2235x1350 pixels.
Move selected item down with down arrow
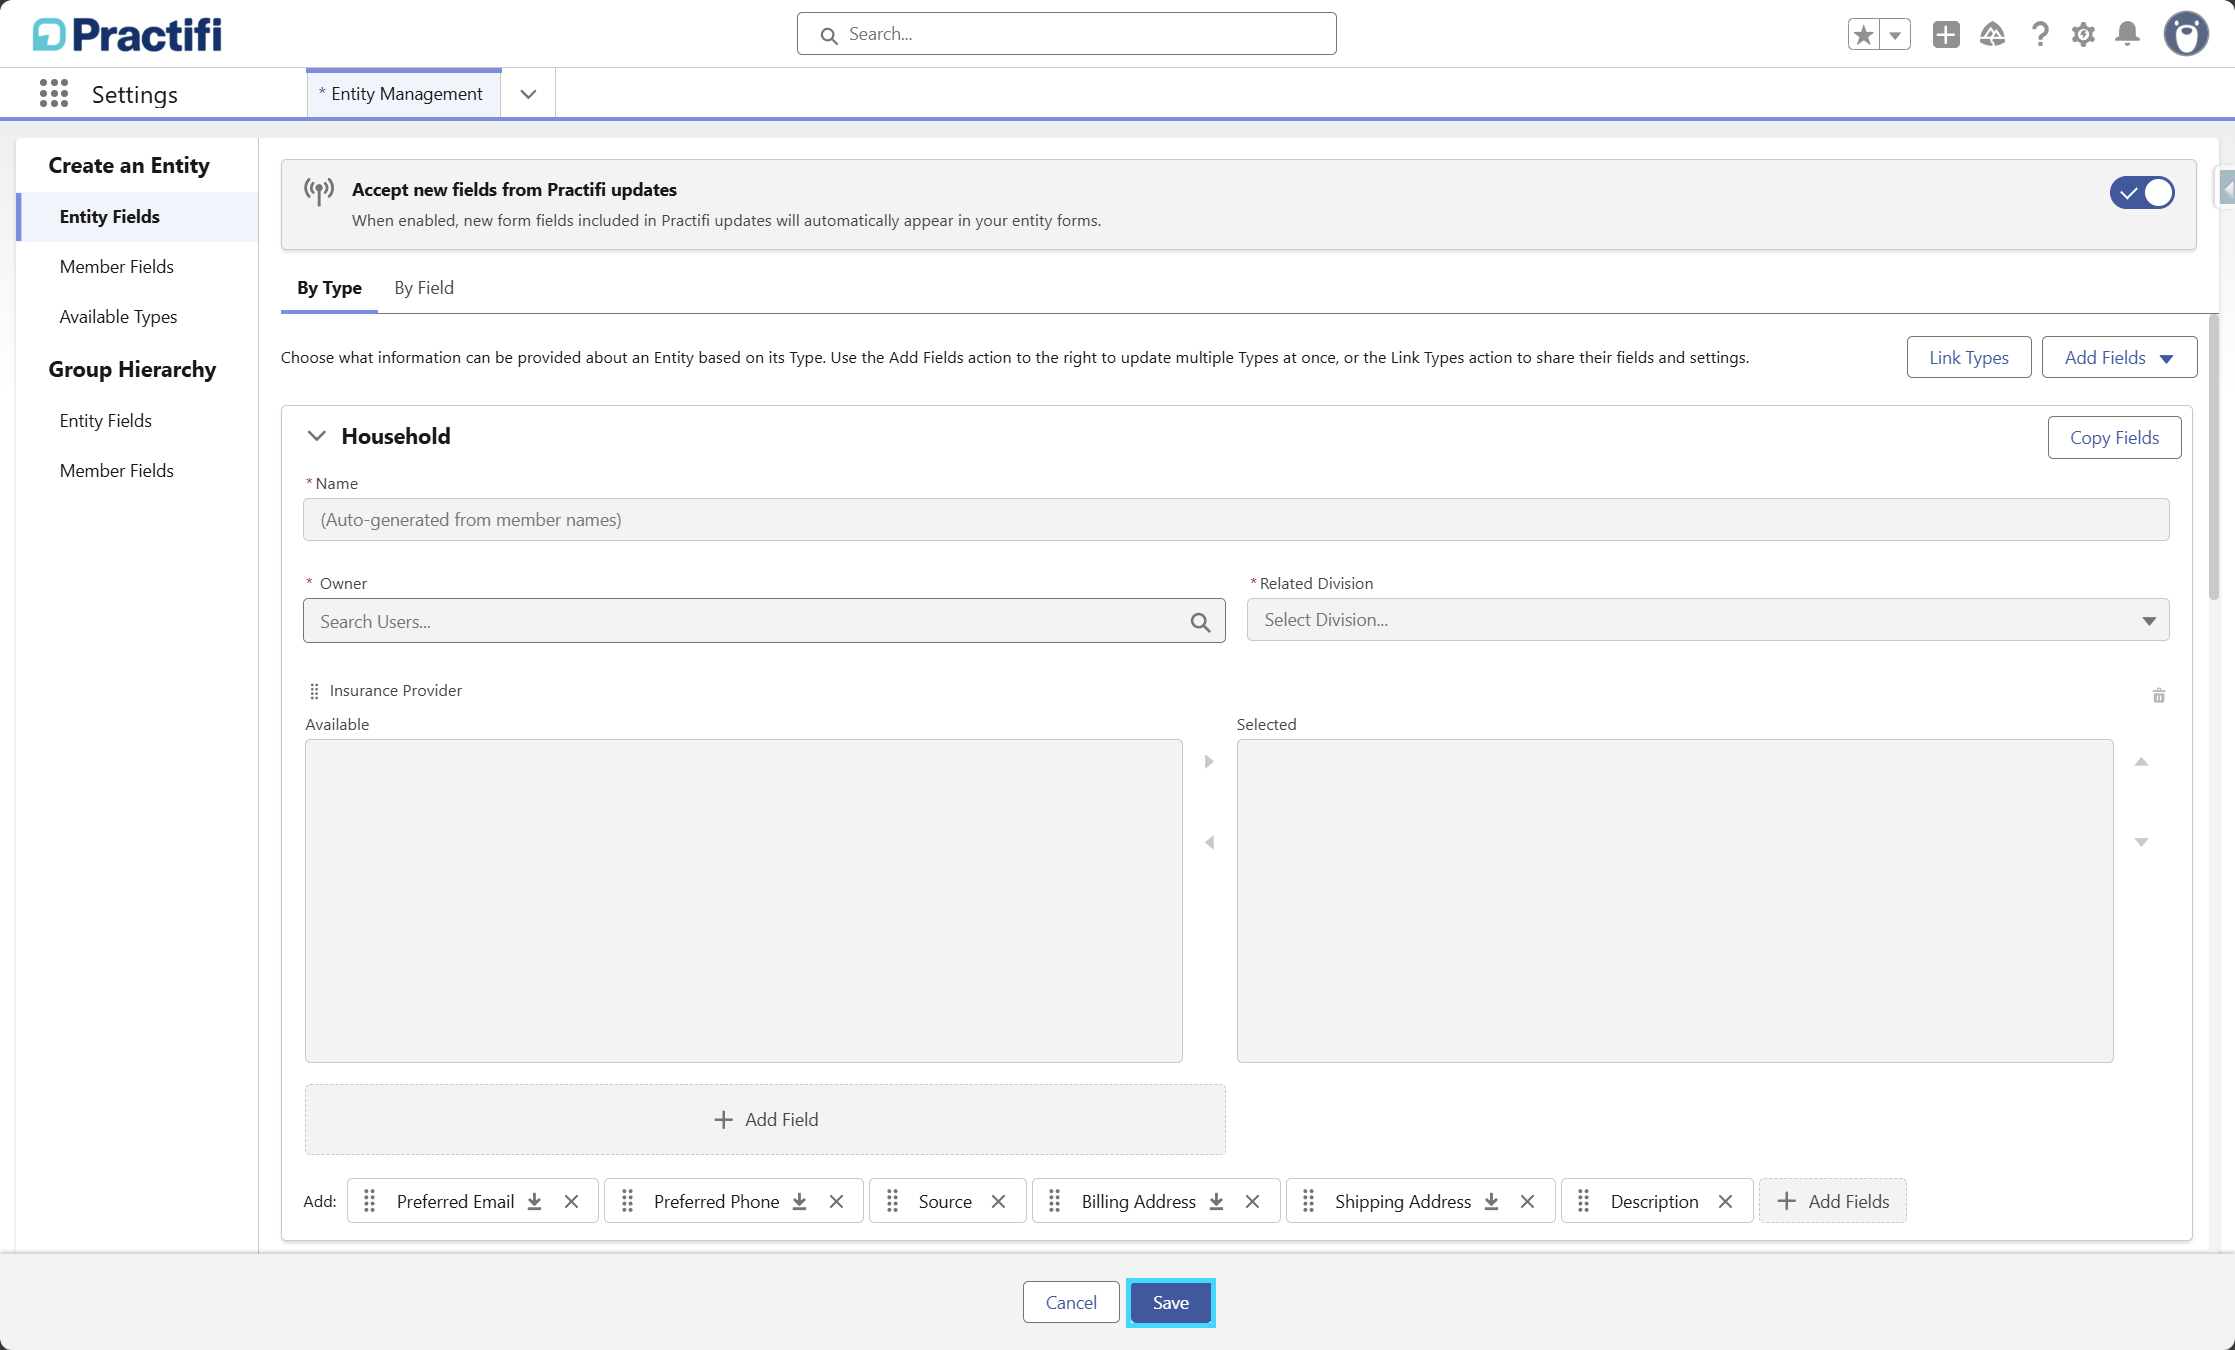pyautogui.click(x=2141, y=842)
